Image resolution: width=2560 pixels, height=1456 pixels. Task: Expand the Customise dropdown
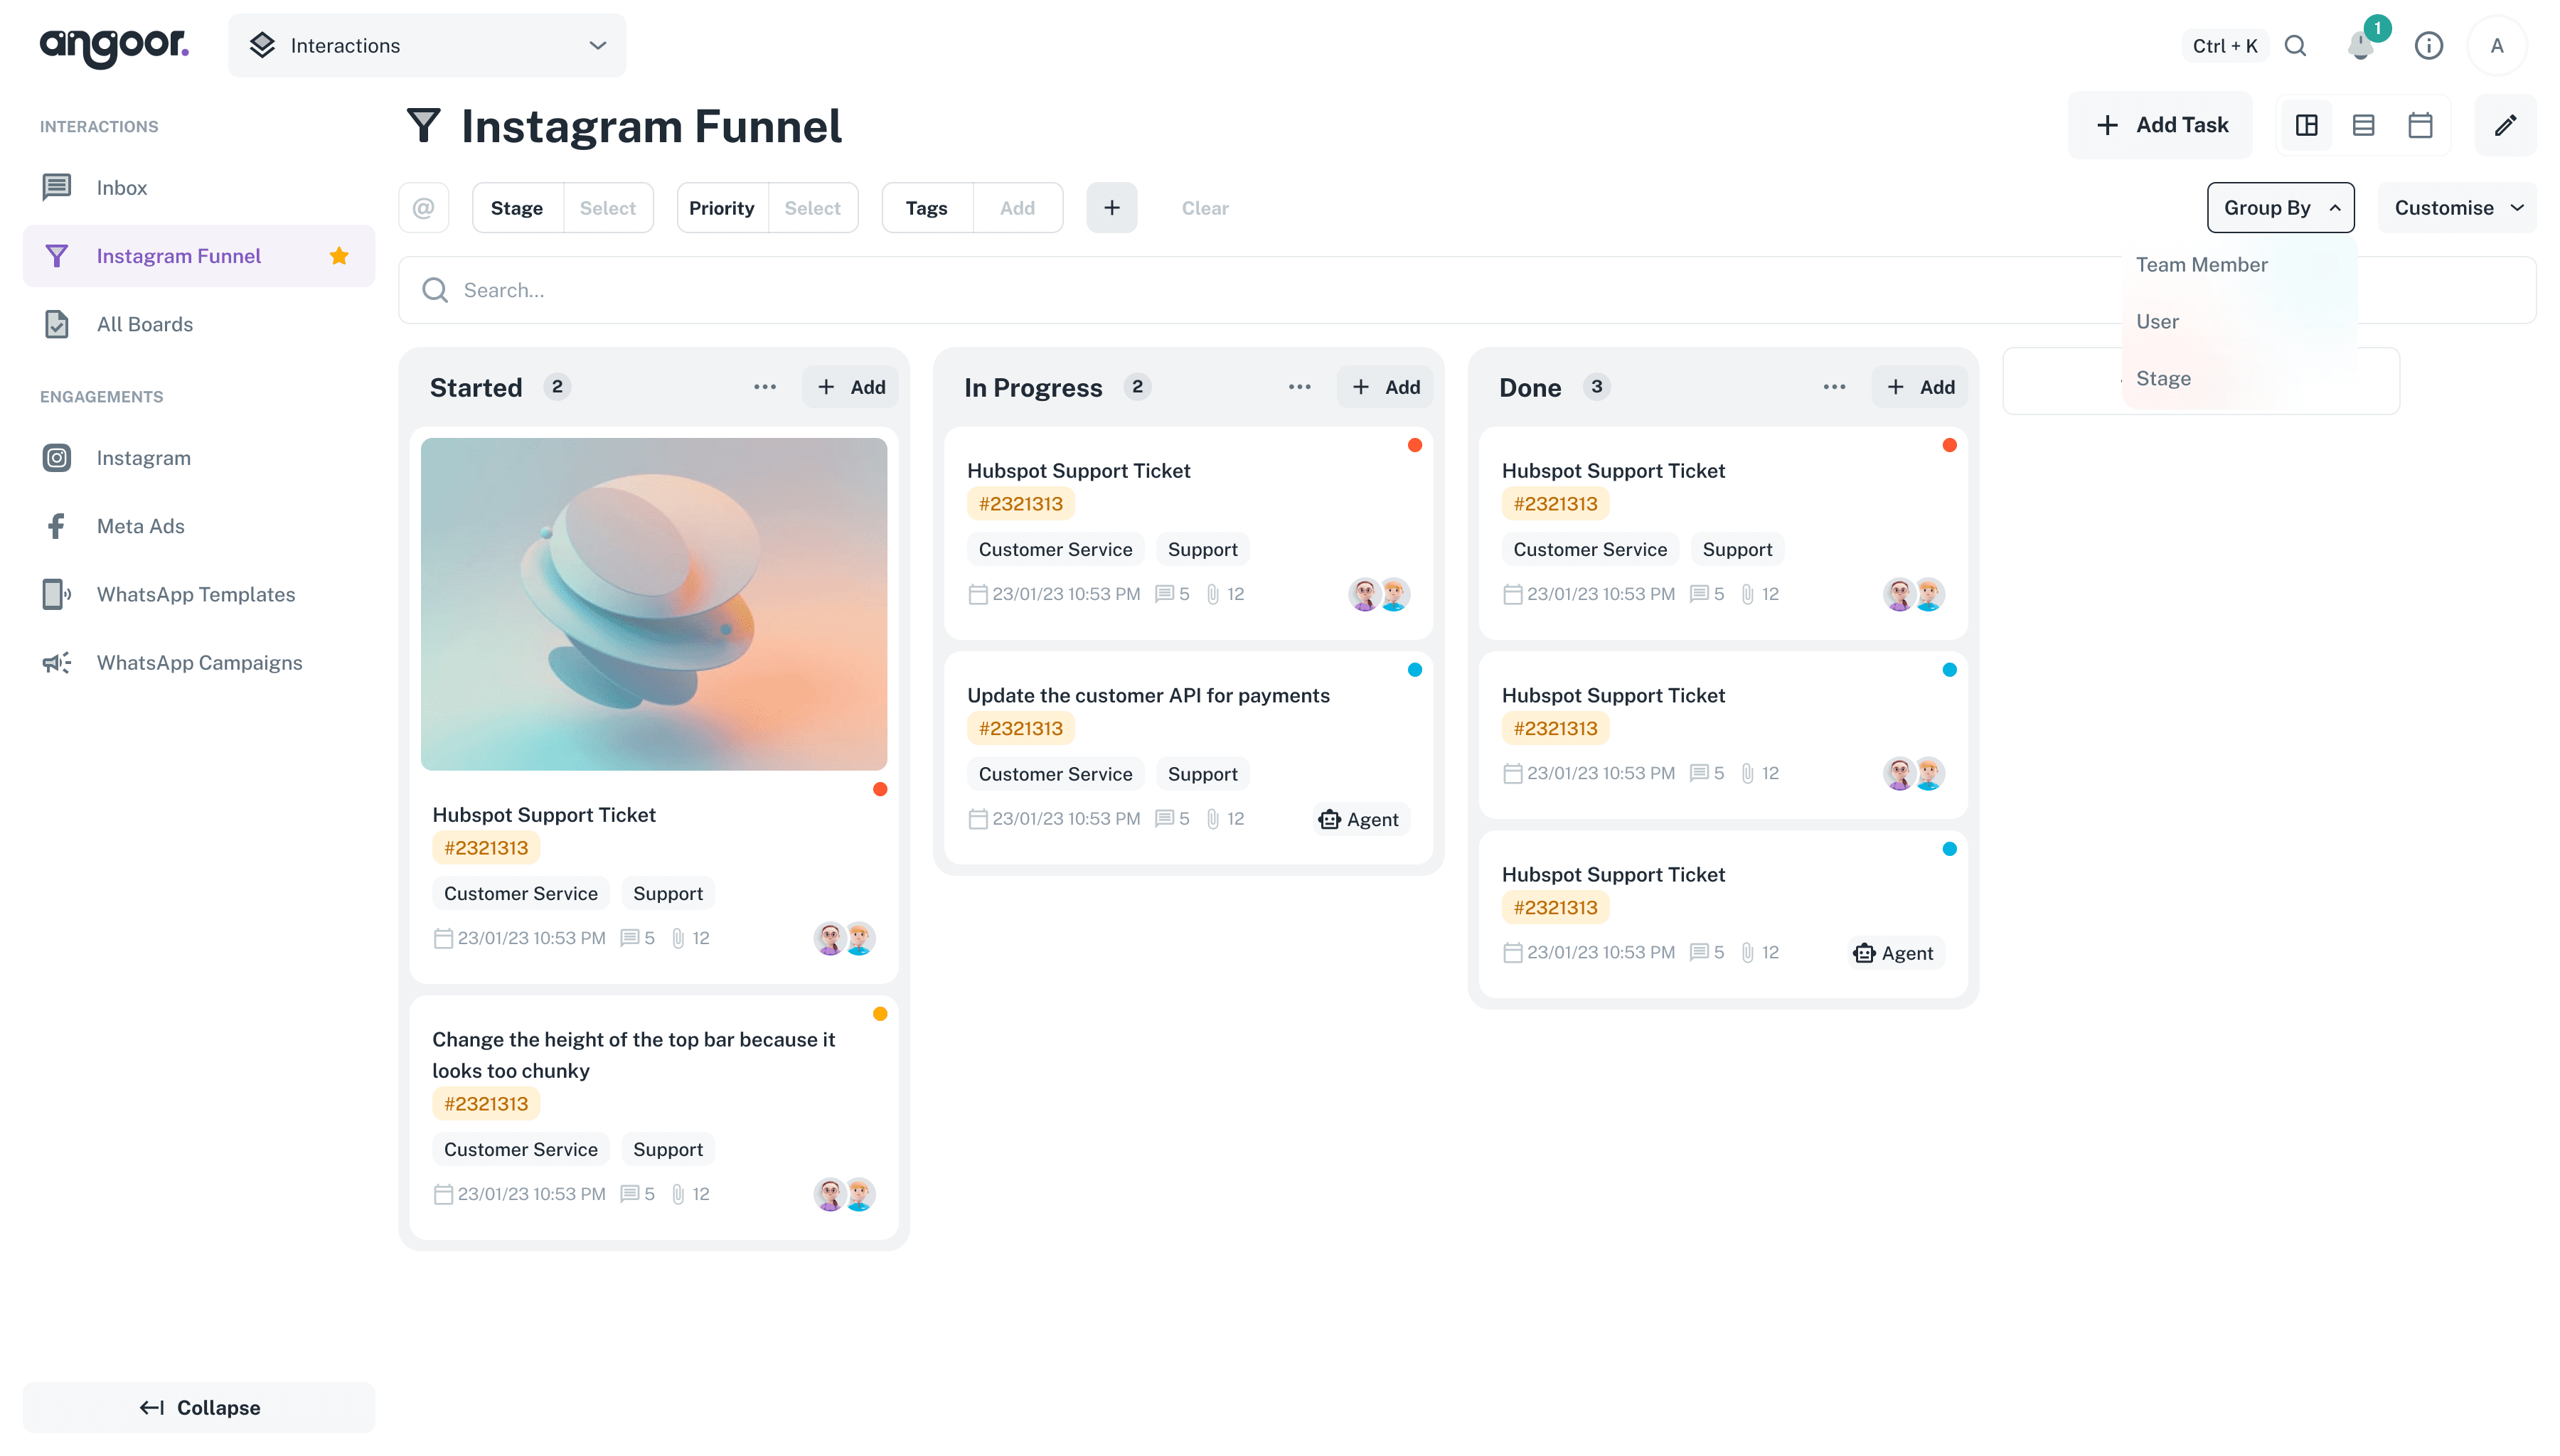coord(2457,207)
